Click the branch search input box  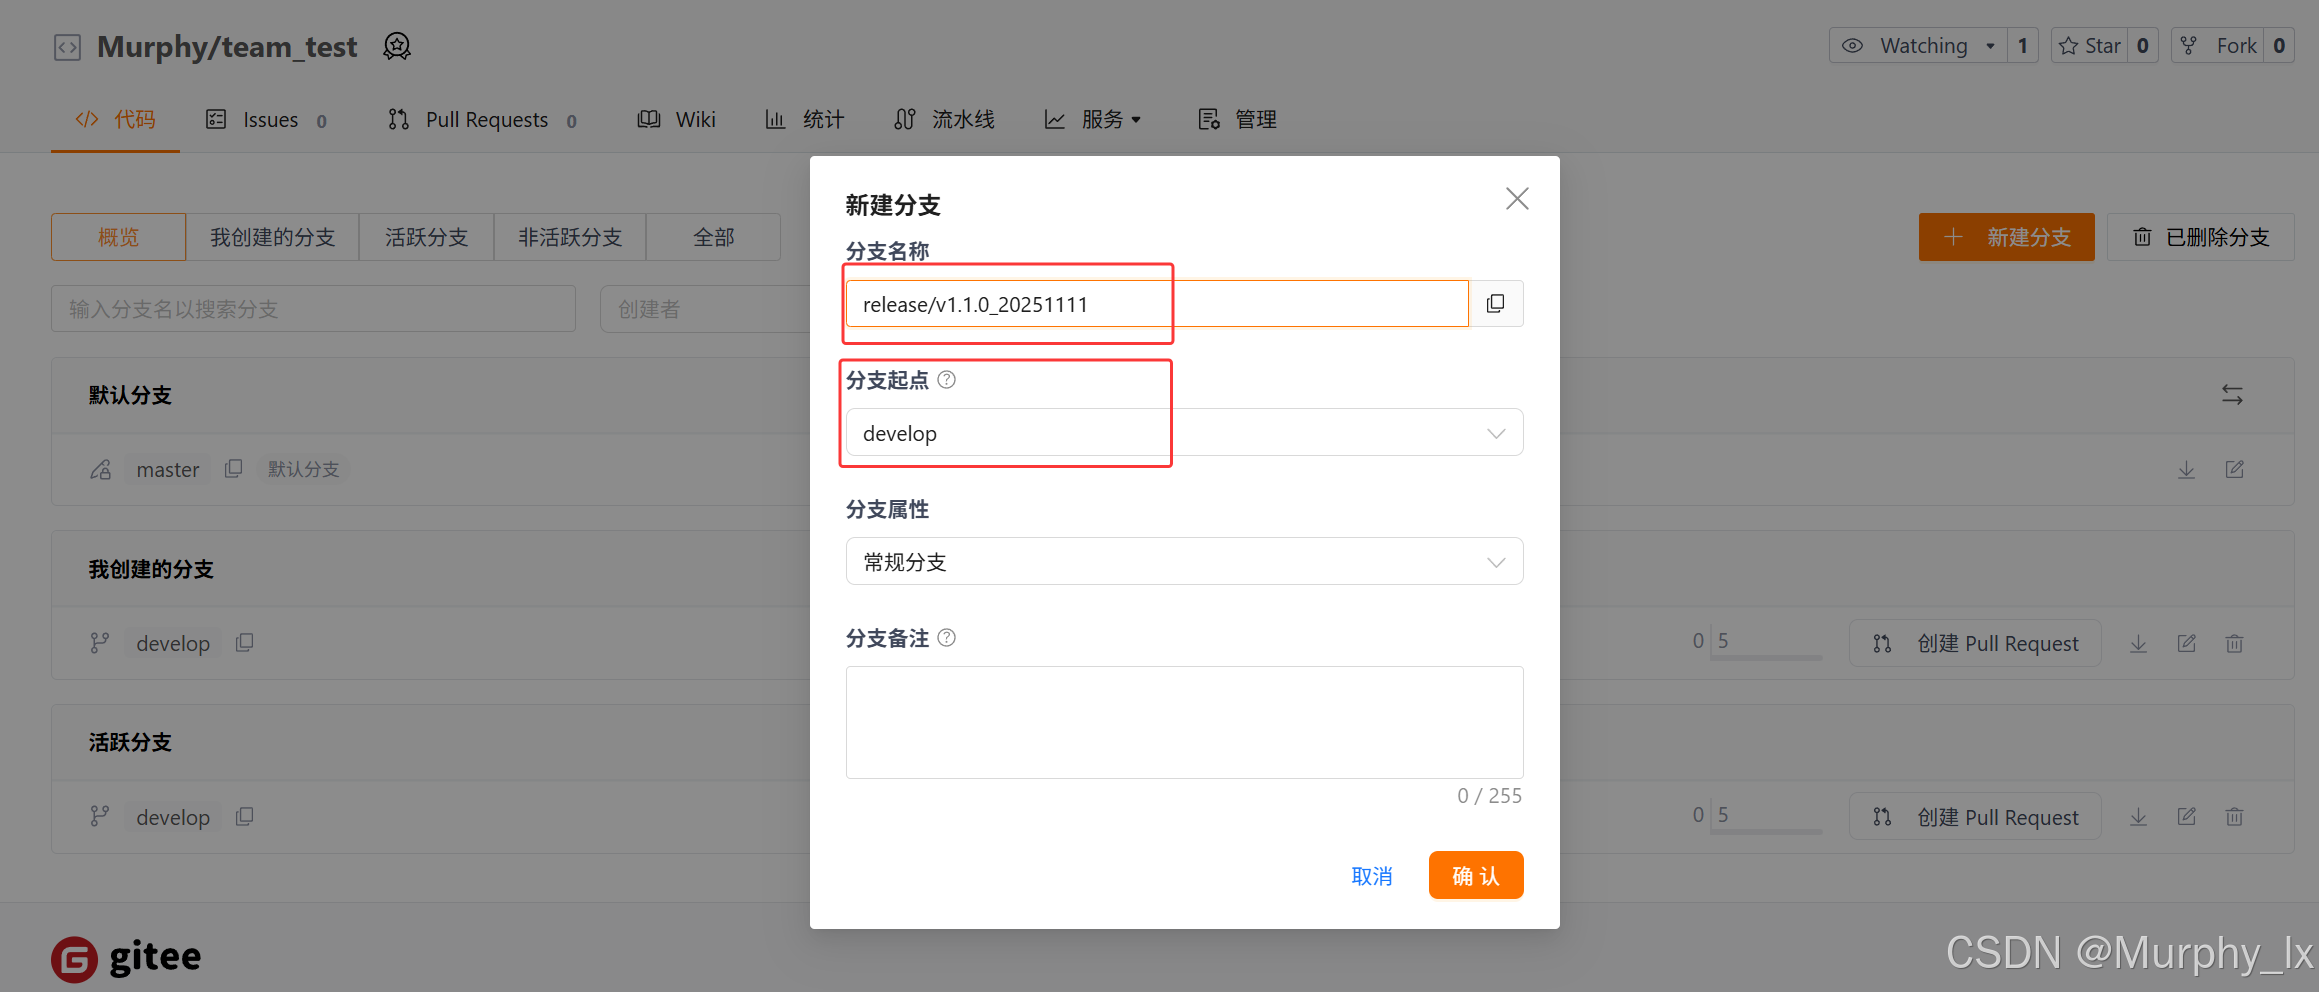pyautogui.click(x=313, y=309)
